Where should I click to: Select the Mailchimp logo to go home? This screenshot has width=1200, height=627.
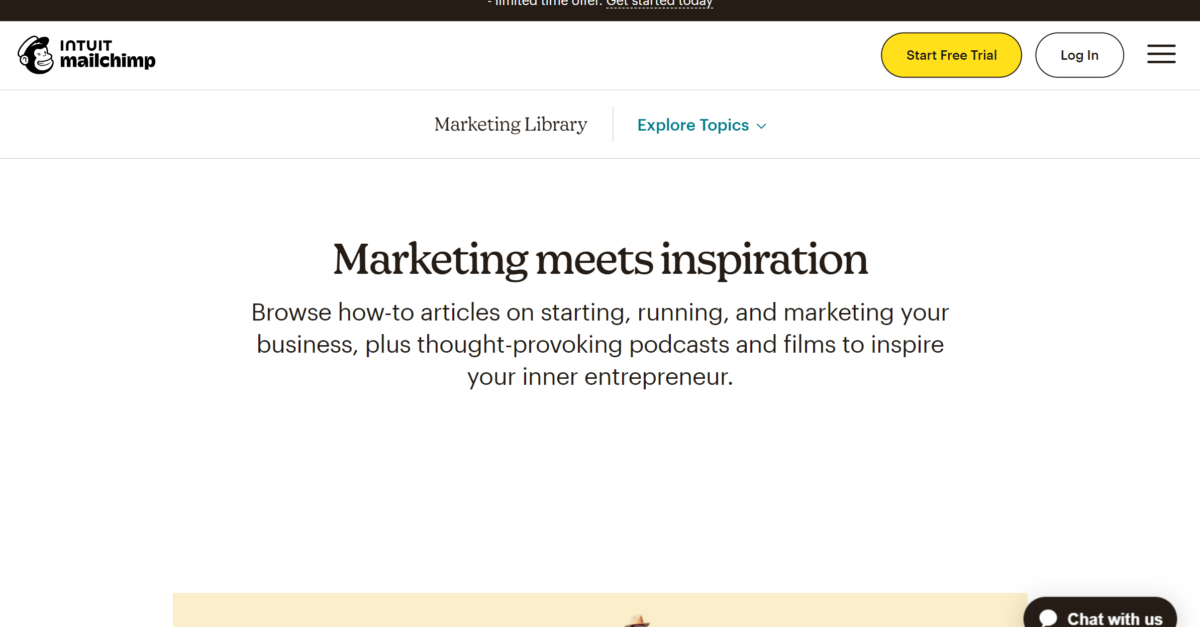[x=85, y=55]
